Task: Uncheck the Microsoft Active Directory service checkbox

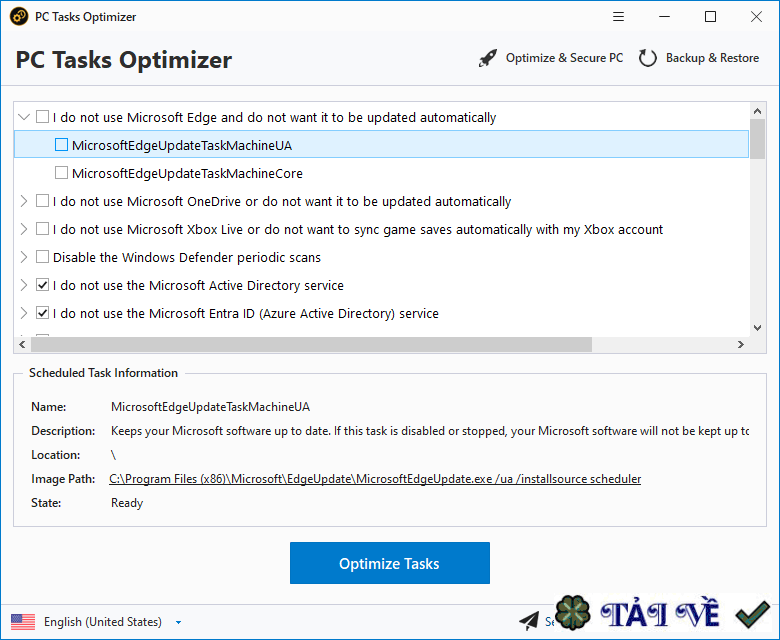Action: click(x=42, y=285)
